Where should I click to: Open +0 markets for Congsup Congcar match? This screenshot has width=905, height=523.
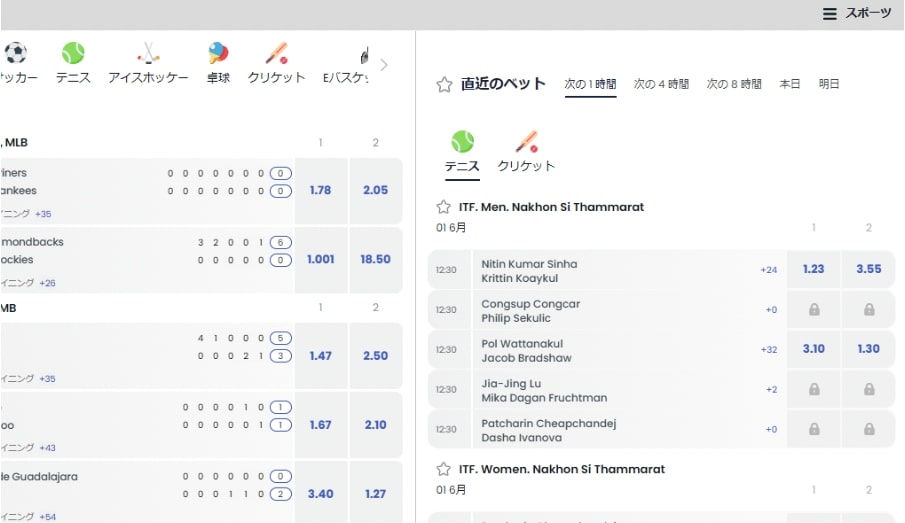772,310
